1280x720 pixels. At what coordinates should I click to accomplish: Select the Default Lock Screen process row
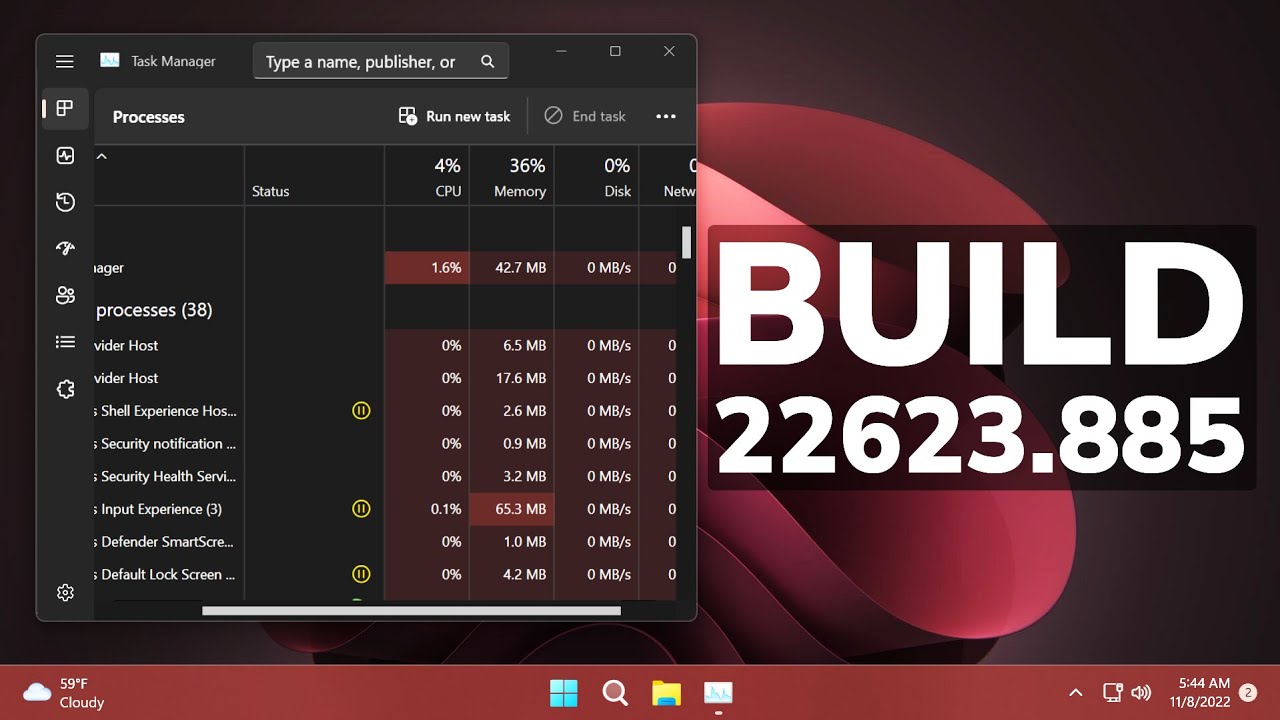[386, 574]
